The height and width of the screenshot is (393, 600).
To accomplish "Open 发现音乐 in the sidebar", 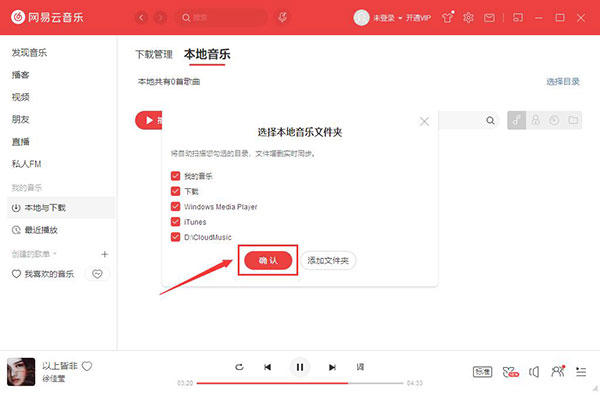I will (x=29, y=52).
